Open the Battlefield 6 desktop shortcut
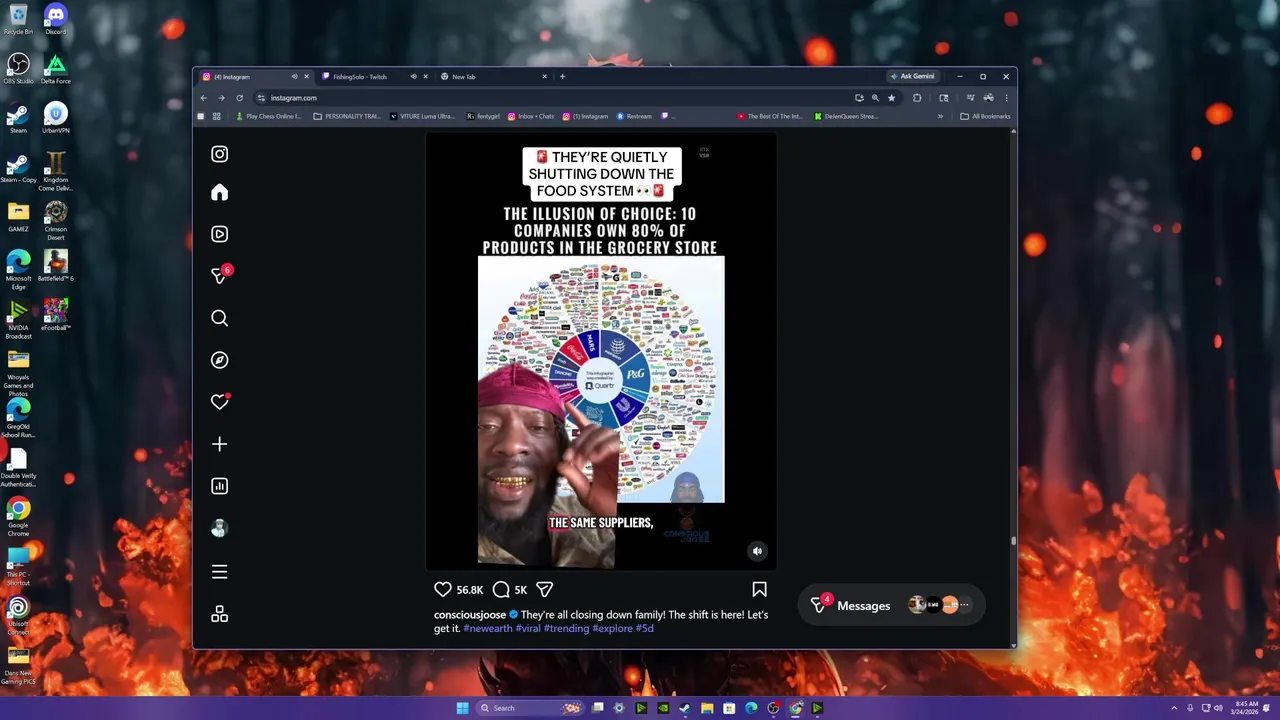 [55, 265]
